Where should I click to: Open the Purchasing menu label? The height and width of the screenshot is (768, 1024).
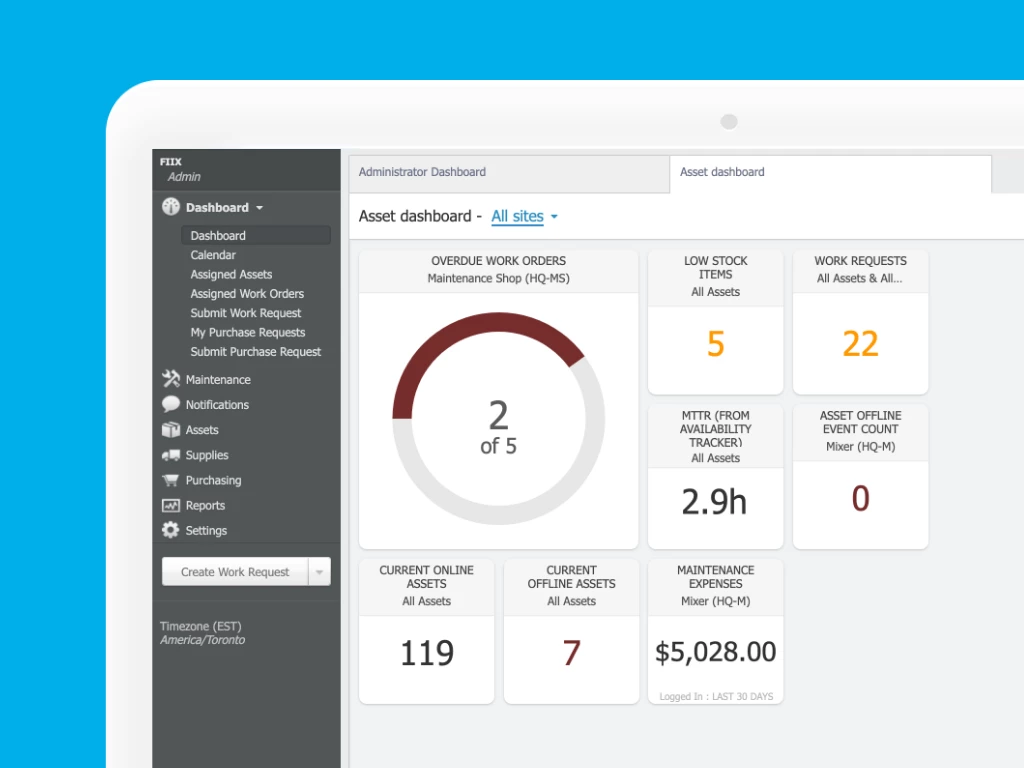[213, 481]
